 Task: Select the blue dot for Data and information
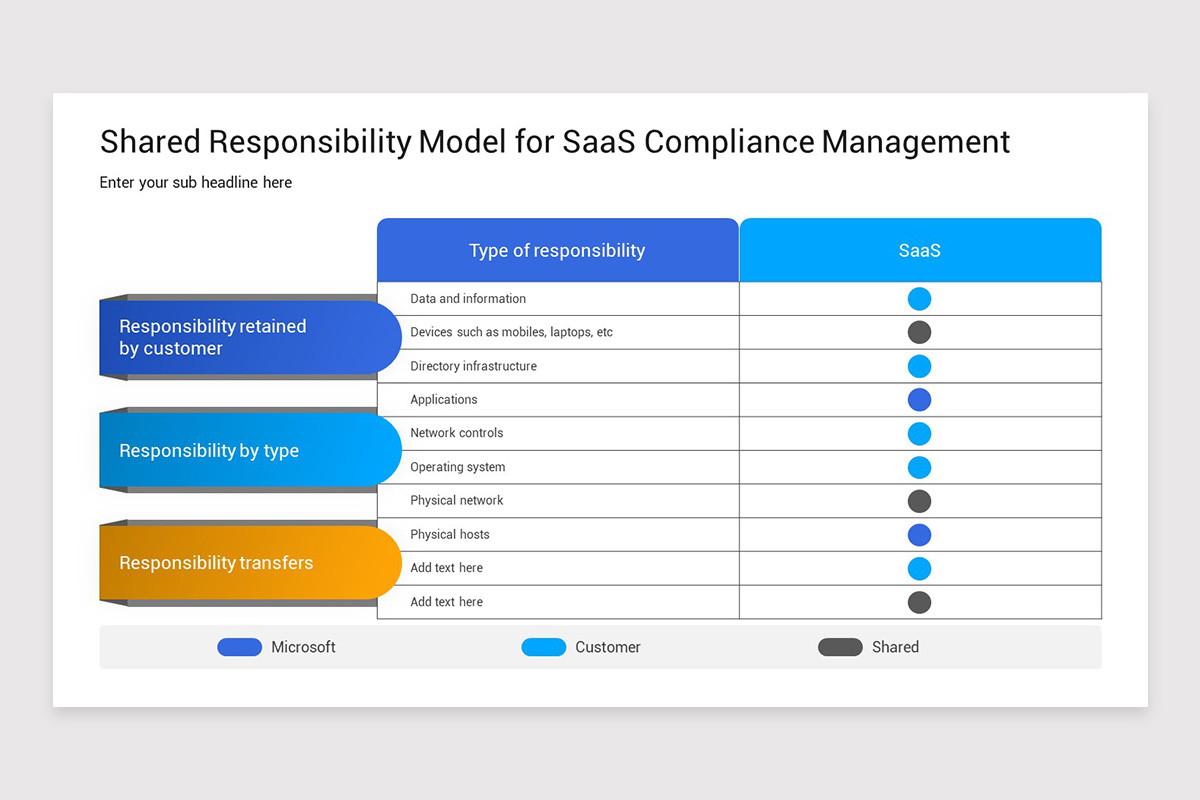pos(919,298)
